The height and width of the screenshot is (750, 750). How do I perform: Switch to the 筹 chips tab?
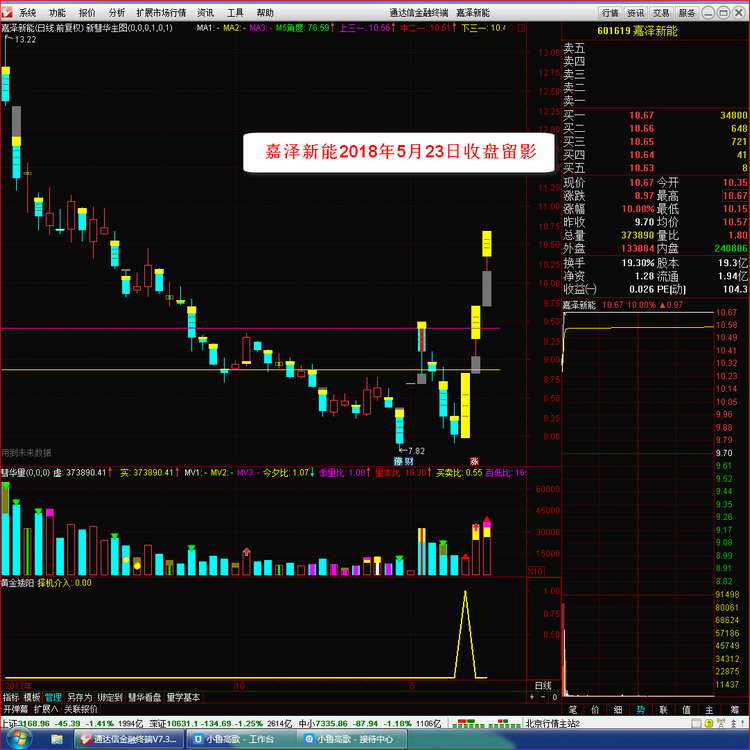(x=734, y=710)
